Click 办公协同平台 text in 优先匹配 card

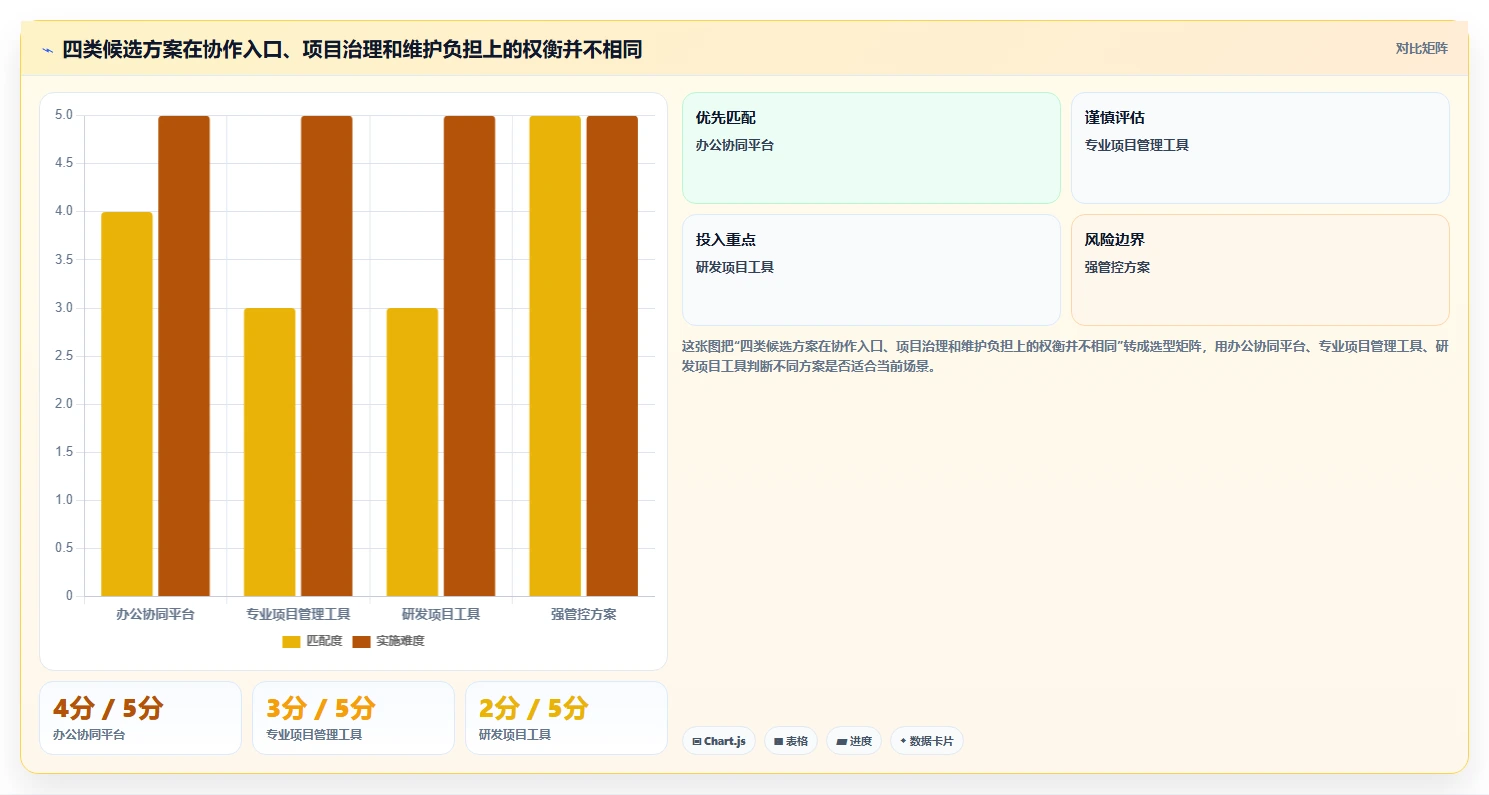click(735, 145)
